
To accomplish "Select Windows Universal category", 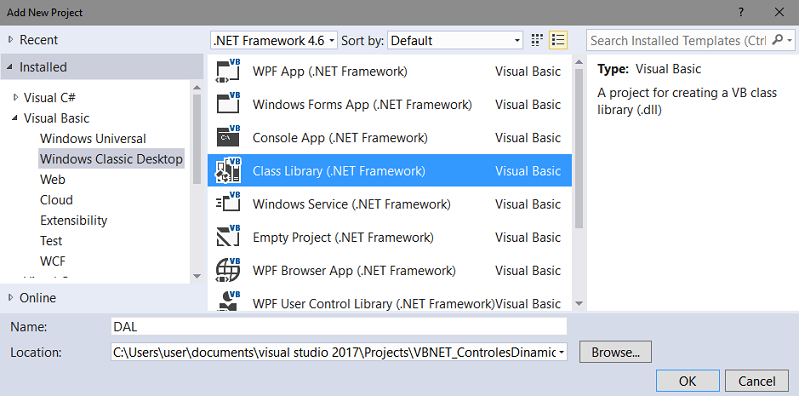I will [x=93, y=139].
